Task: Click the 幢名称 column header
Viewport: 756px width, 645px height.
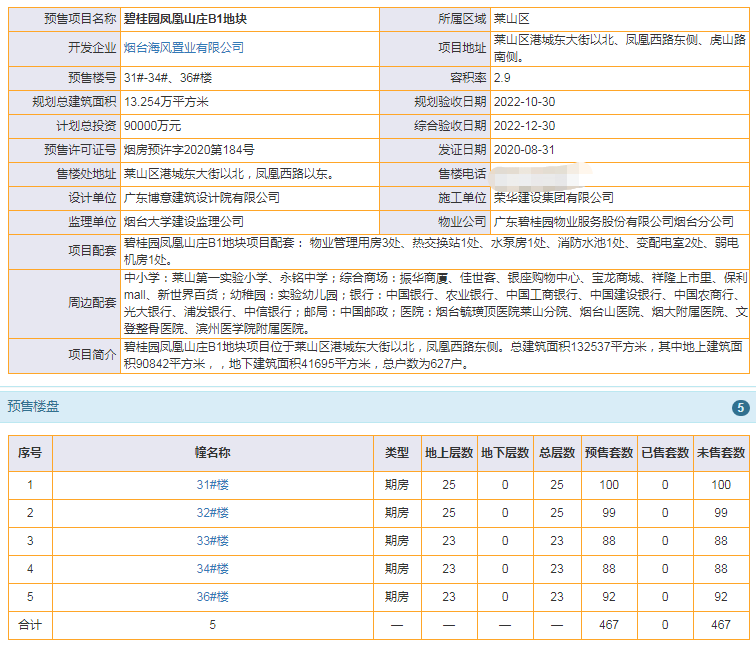Action: [212, 453]
